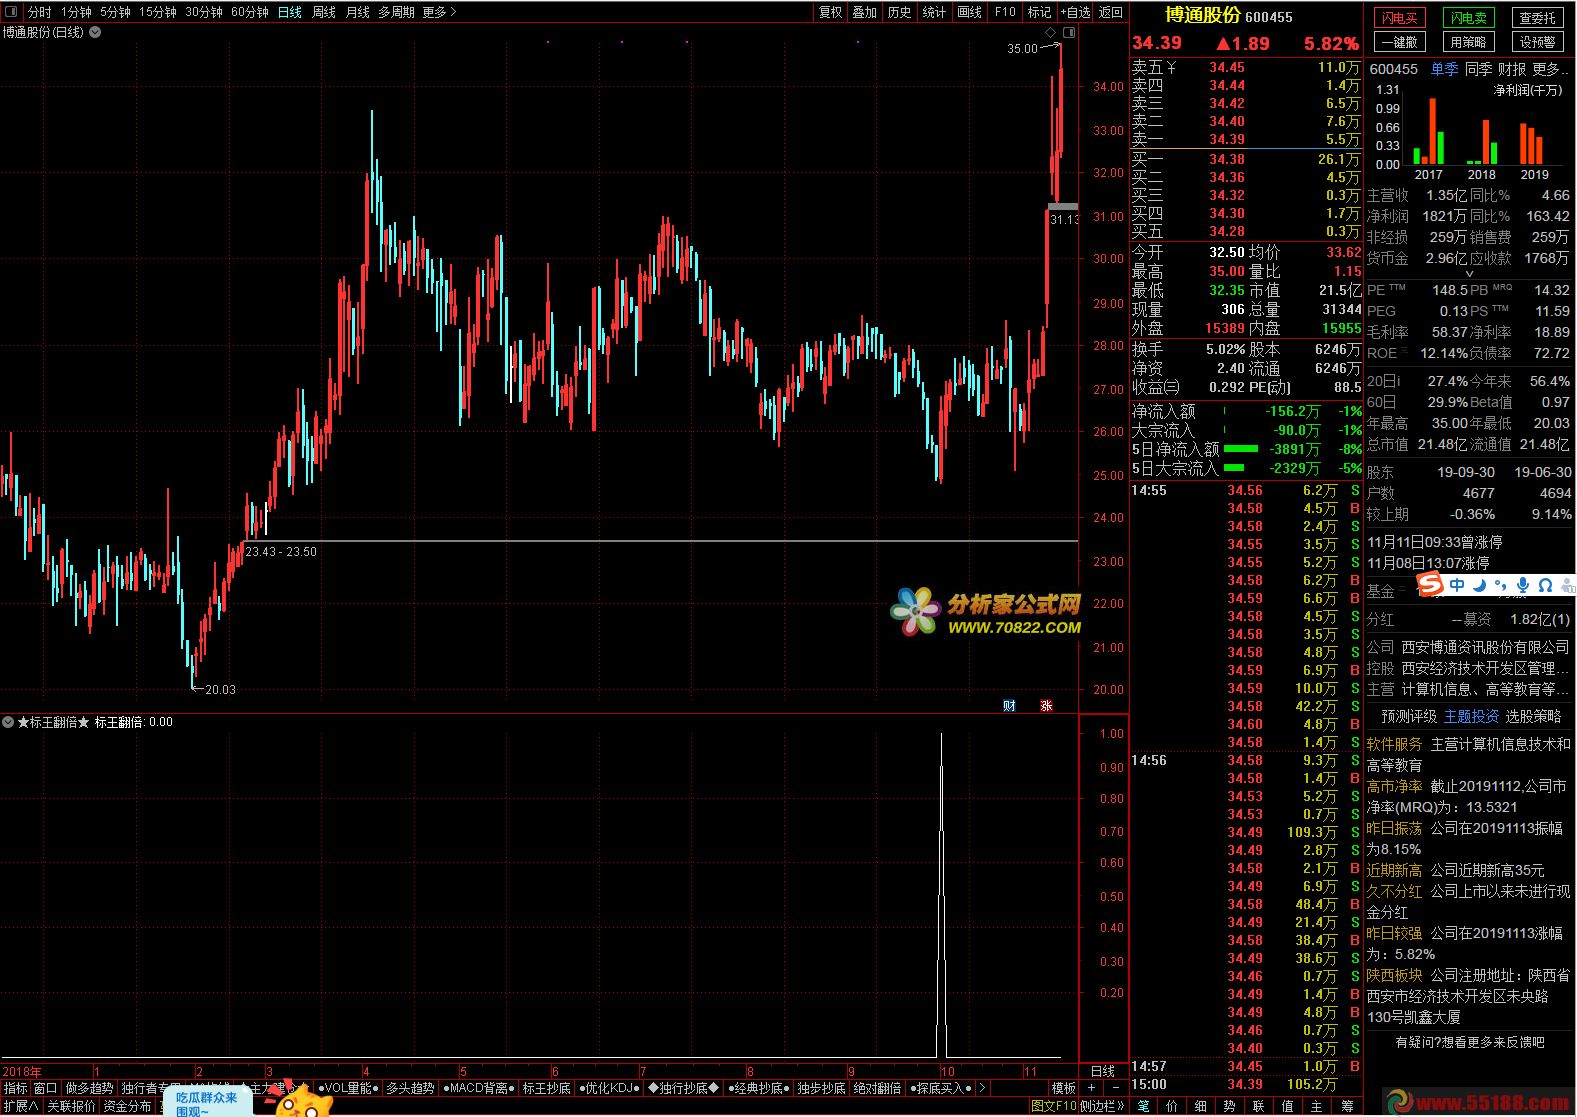Select the 日线 daily period tab
Image resolution: width=1577 pixels, height=1117 pixels.
tap(290, 12)
